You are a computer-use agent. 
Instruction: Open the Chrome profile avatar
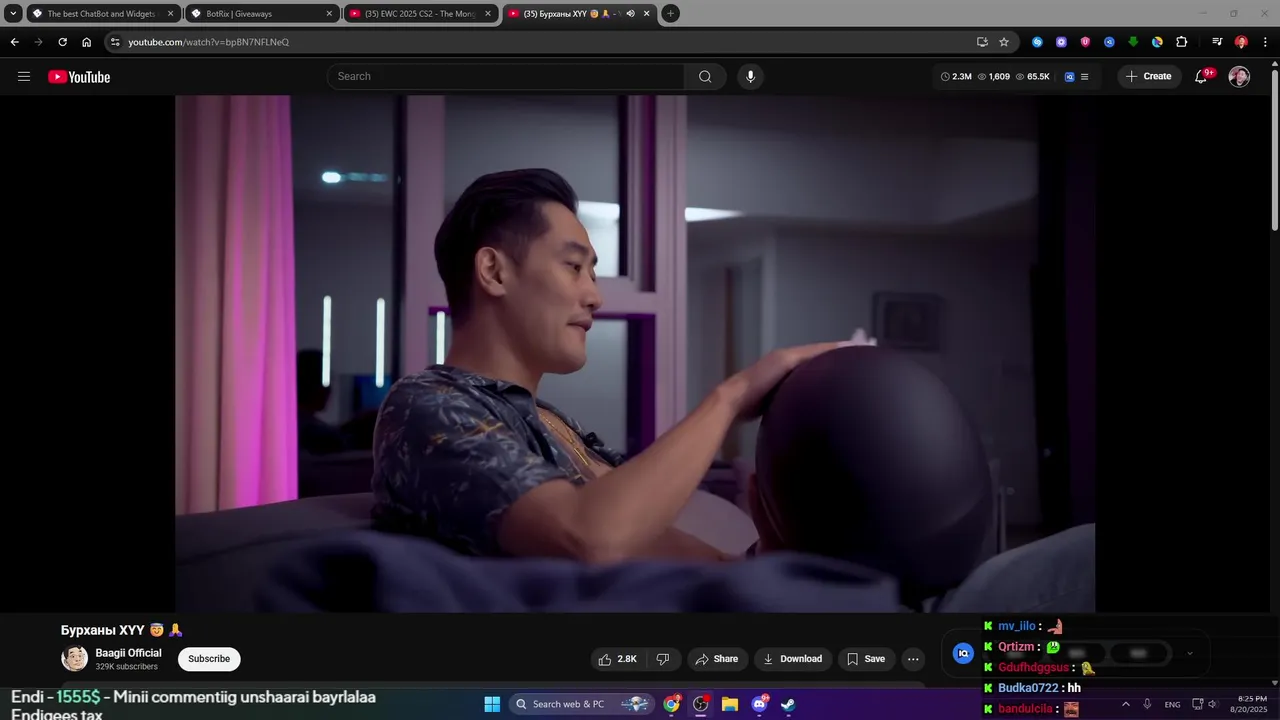(1241, 42)
